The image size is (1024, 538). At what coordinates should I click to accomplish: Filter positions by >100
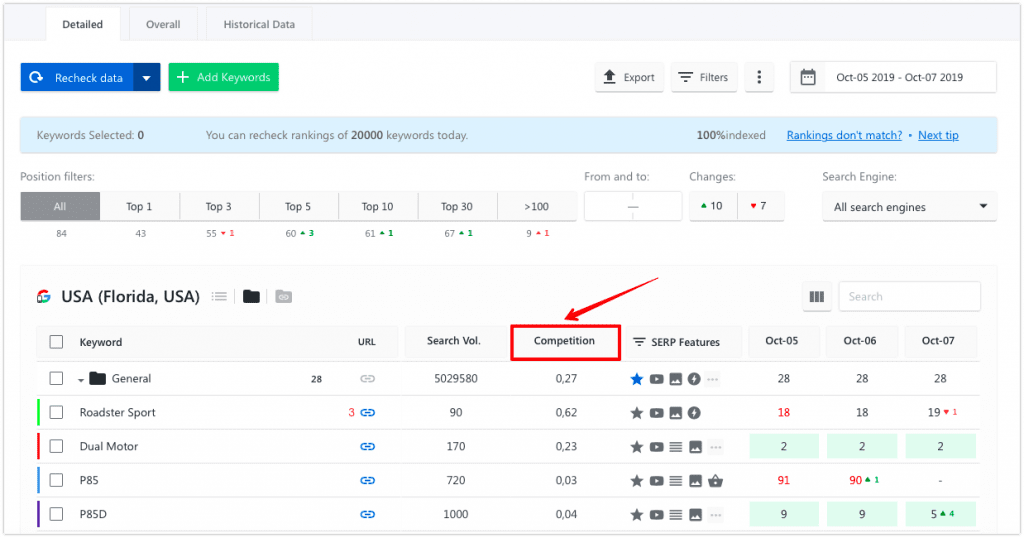[x=536, y=206]
